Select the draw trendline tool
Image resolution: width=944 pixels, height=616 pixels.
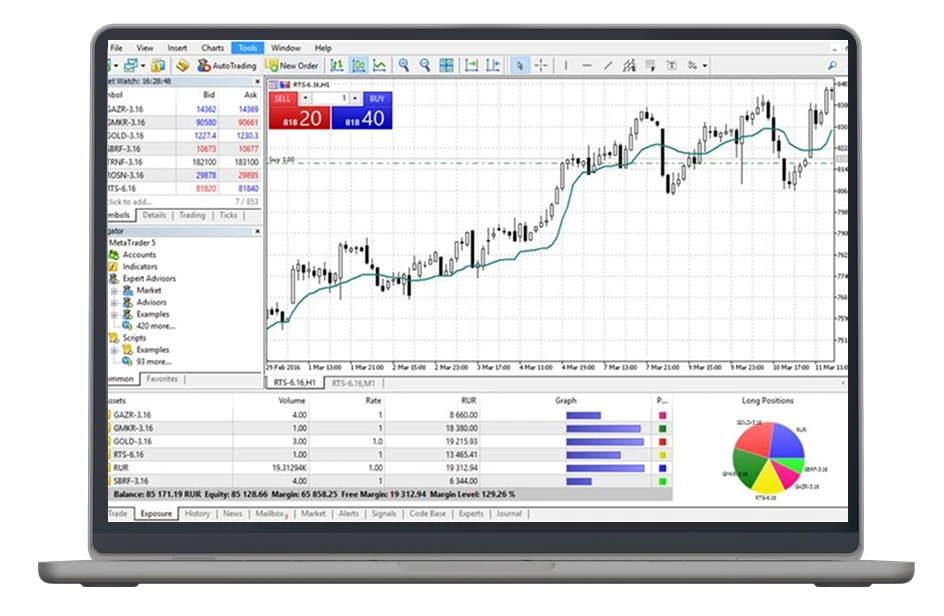point(608,65)
